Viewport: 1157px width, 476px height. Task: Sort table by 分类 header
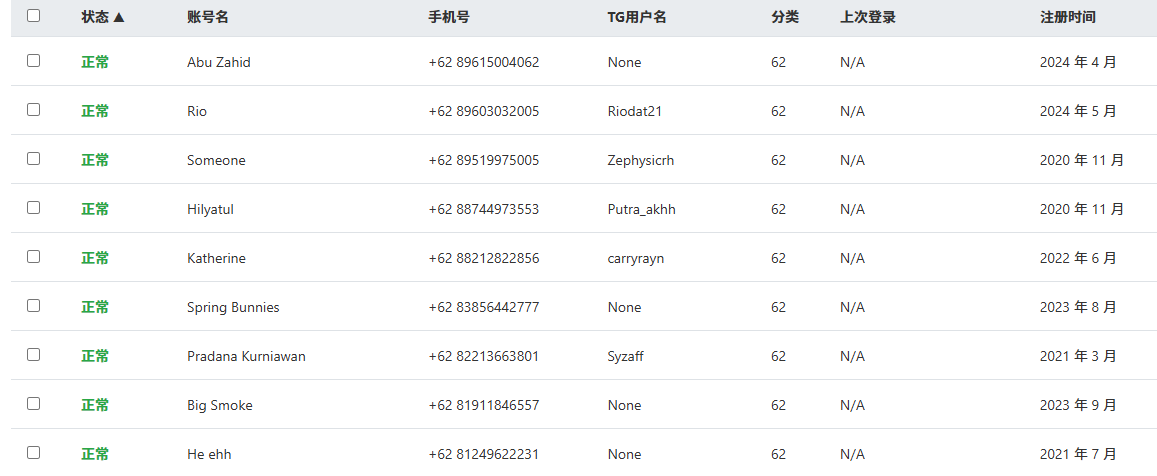tap(785, 17)
